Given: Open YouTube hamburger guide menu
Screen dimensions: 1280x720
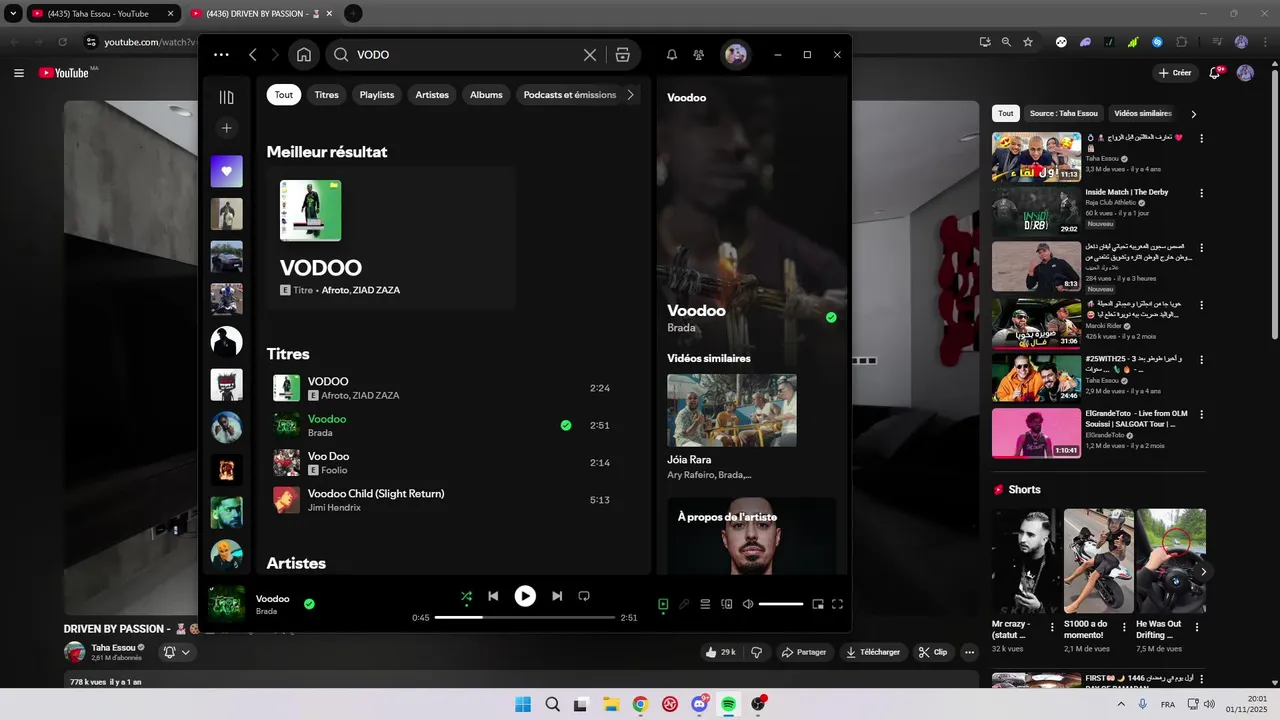Looking at the screenshot, I should tap(19, 73).
